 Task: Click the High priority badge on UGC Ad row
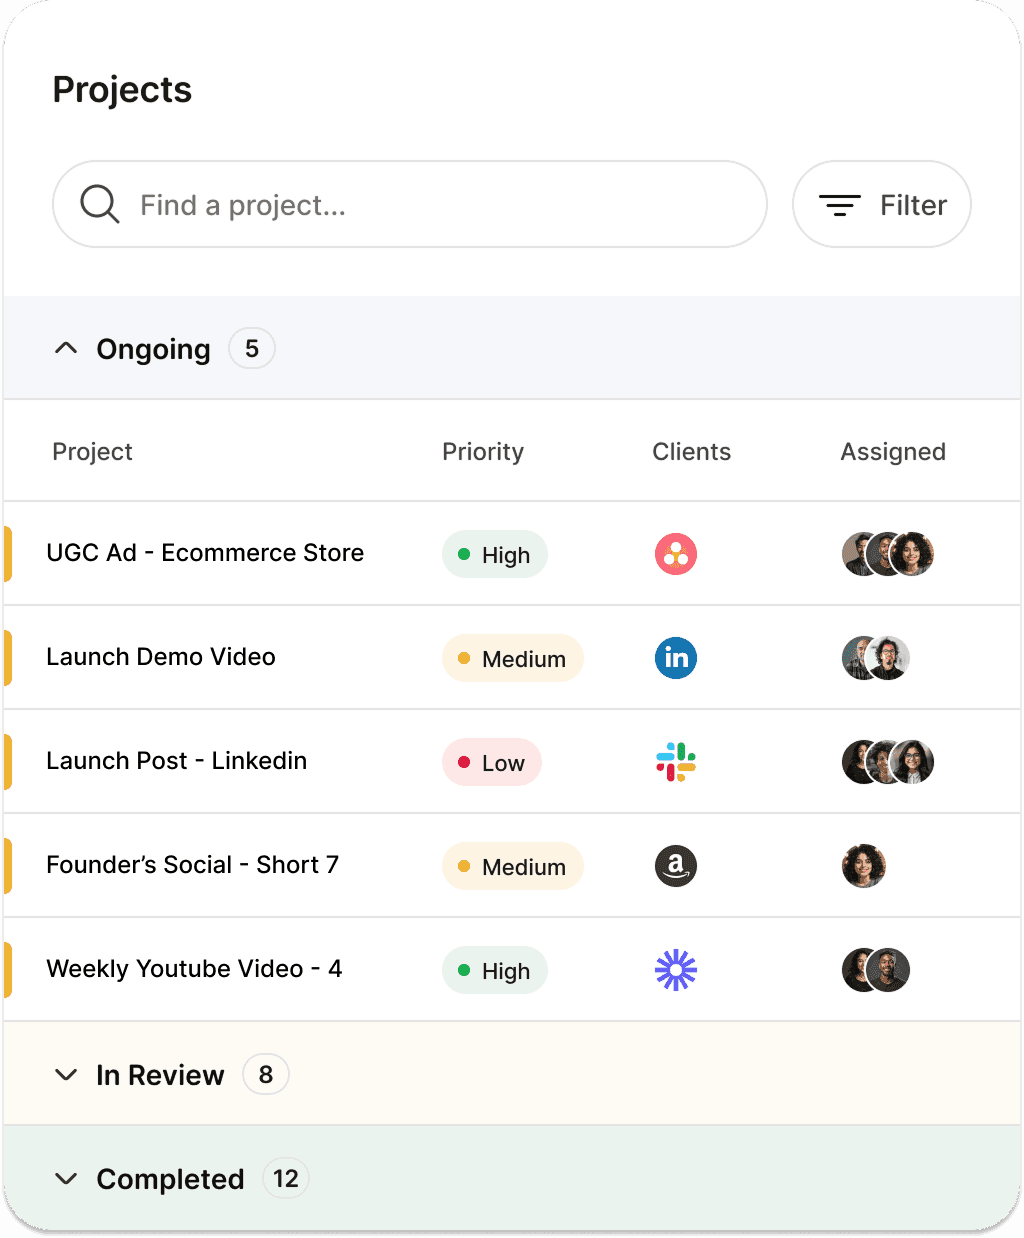494,554
